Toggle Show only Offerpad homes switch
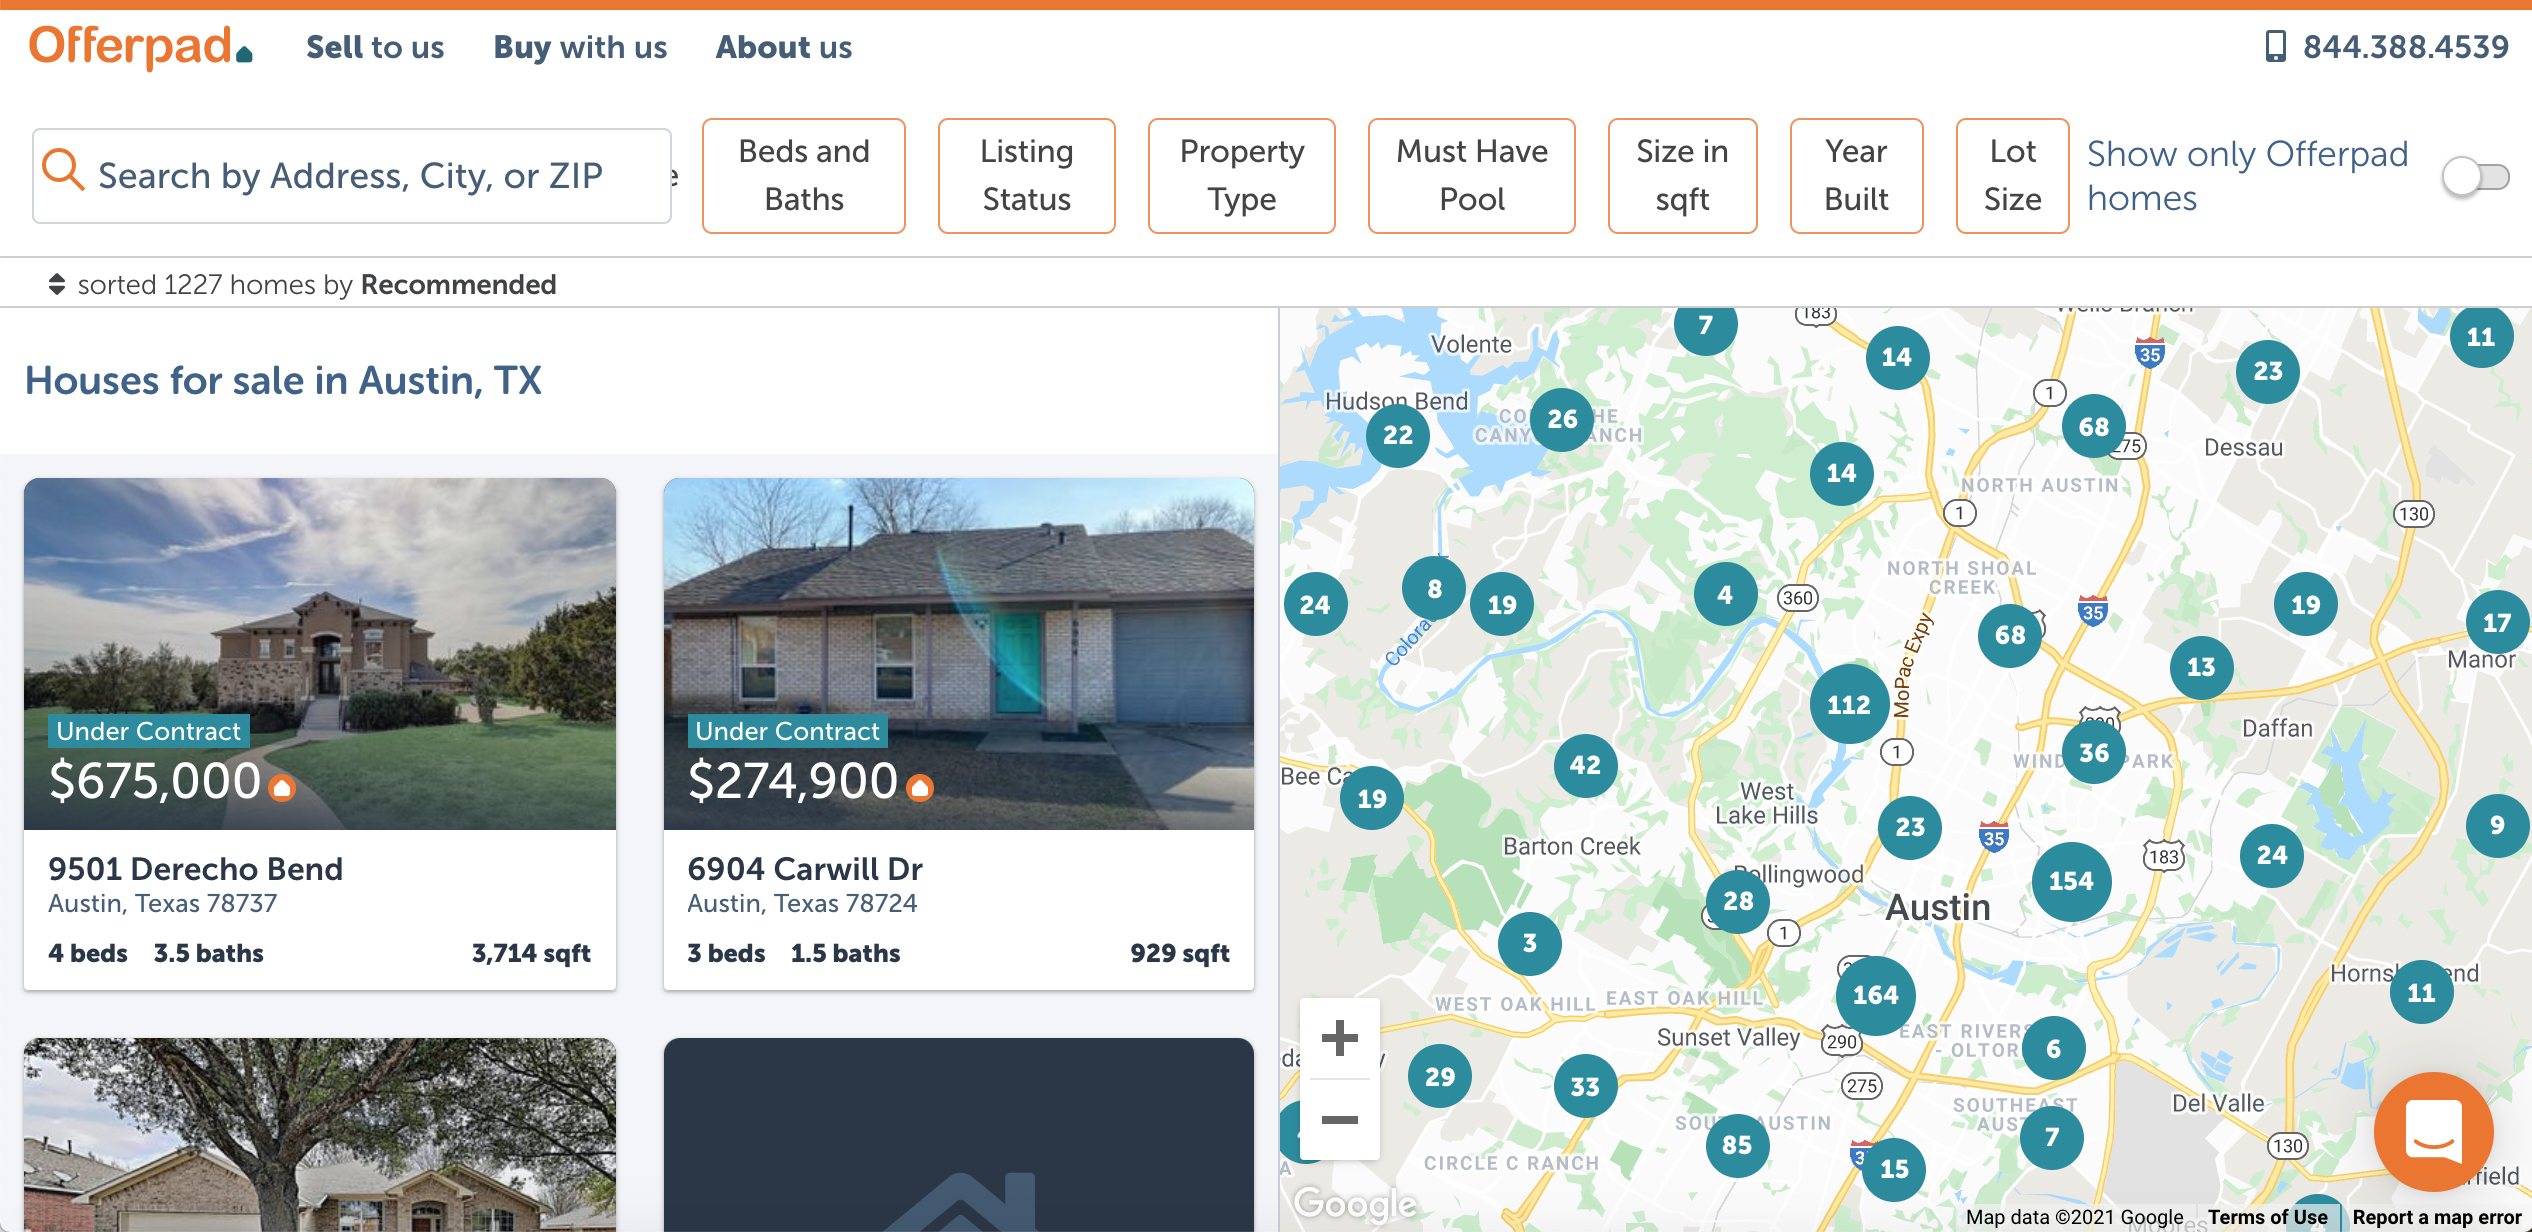 tap(2475, 177)
